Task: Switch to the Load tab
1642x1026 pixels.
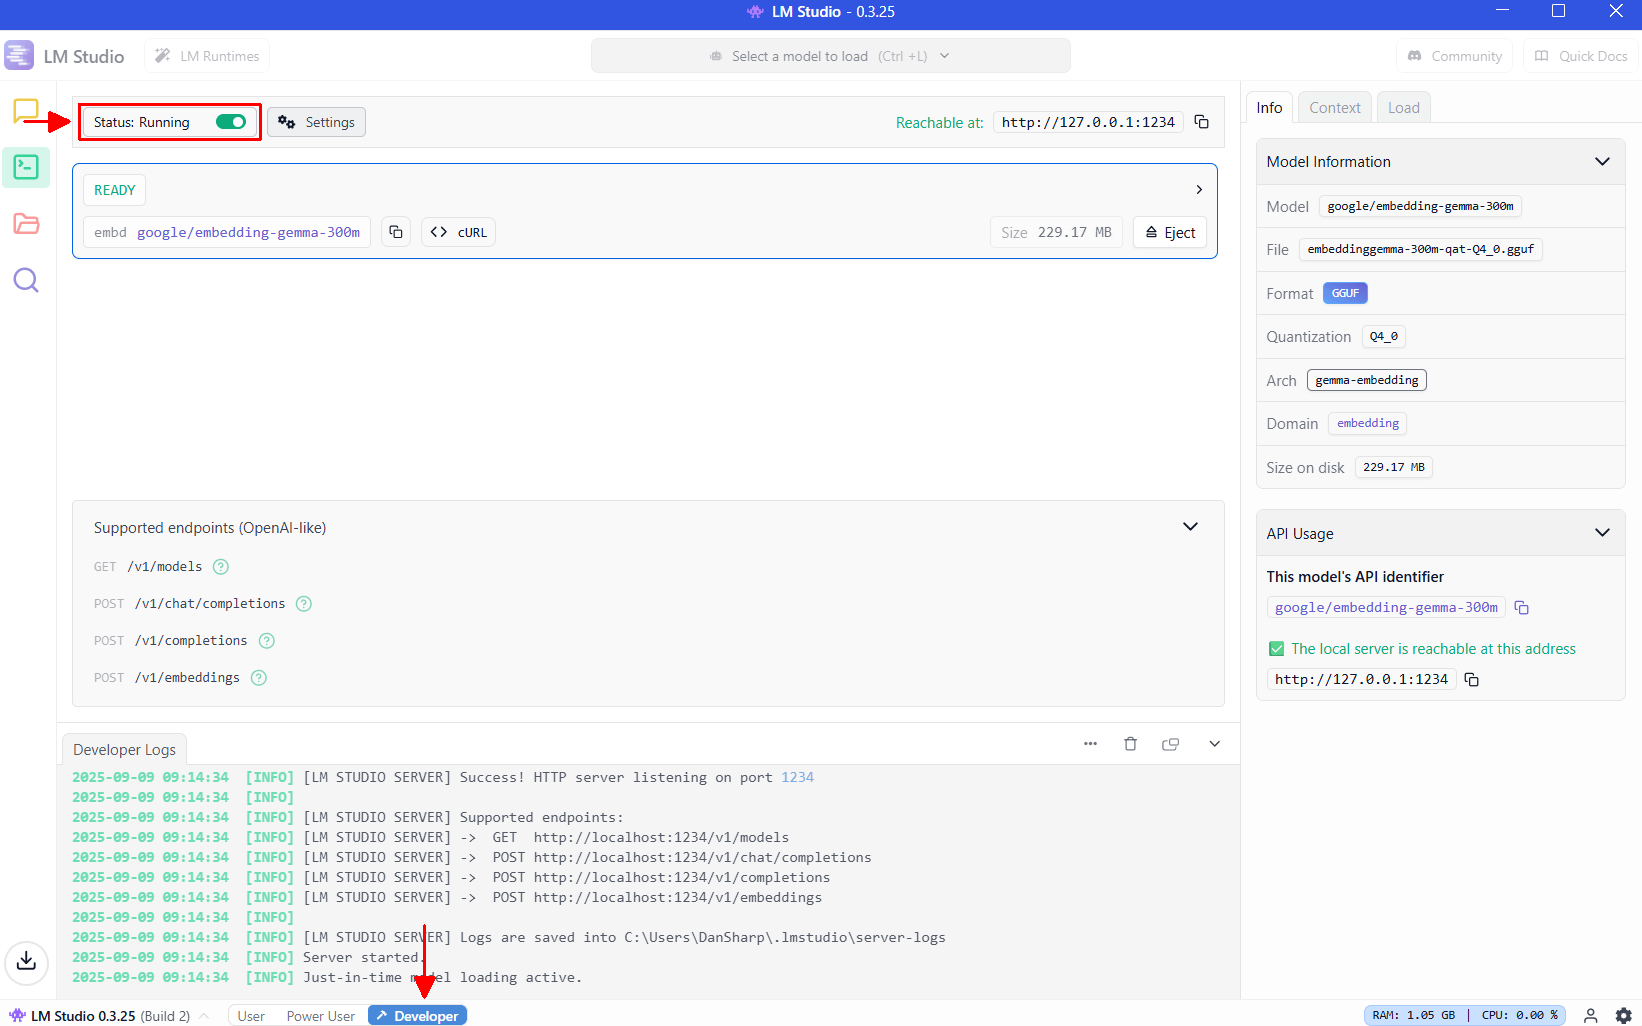Action: click(1403, 108)
